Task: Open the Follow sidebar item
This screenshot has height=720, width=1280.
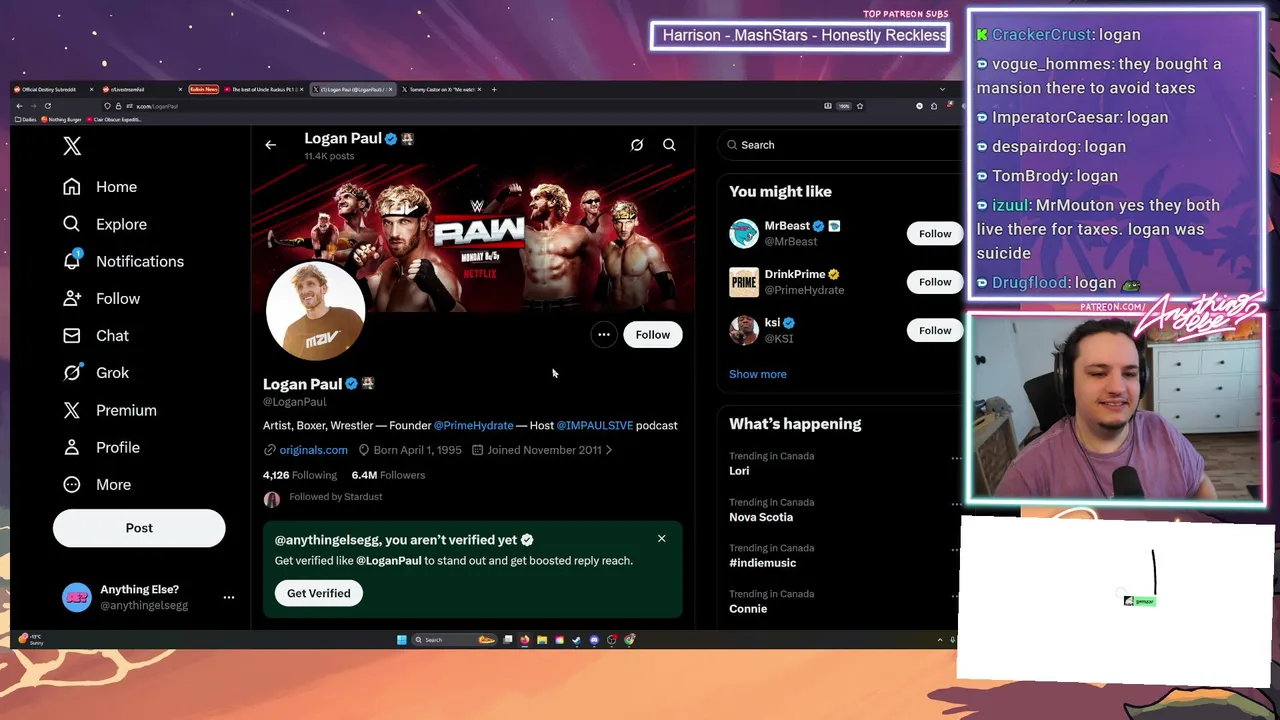Action: coord(100,298)
